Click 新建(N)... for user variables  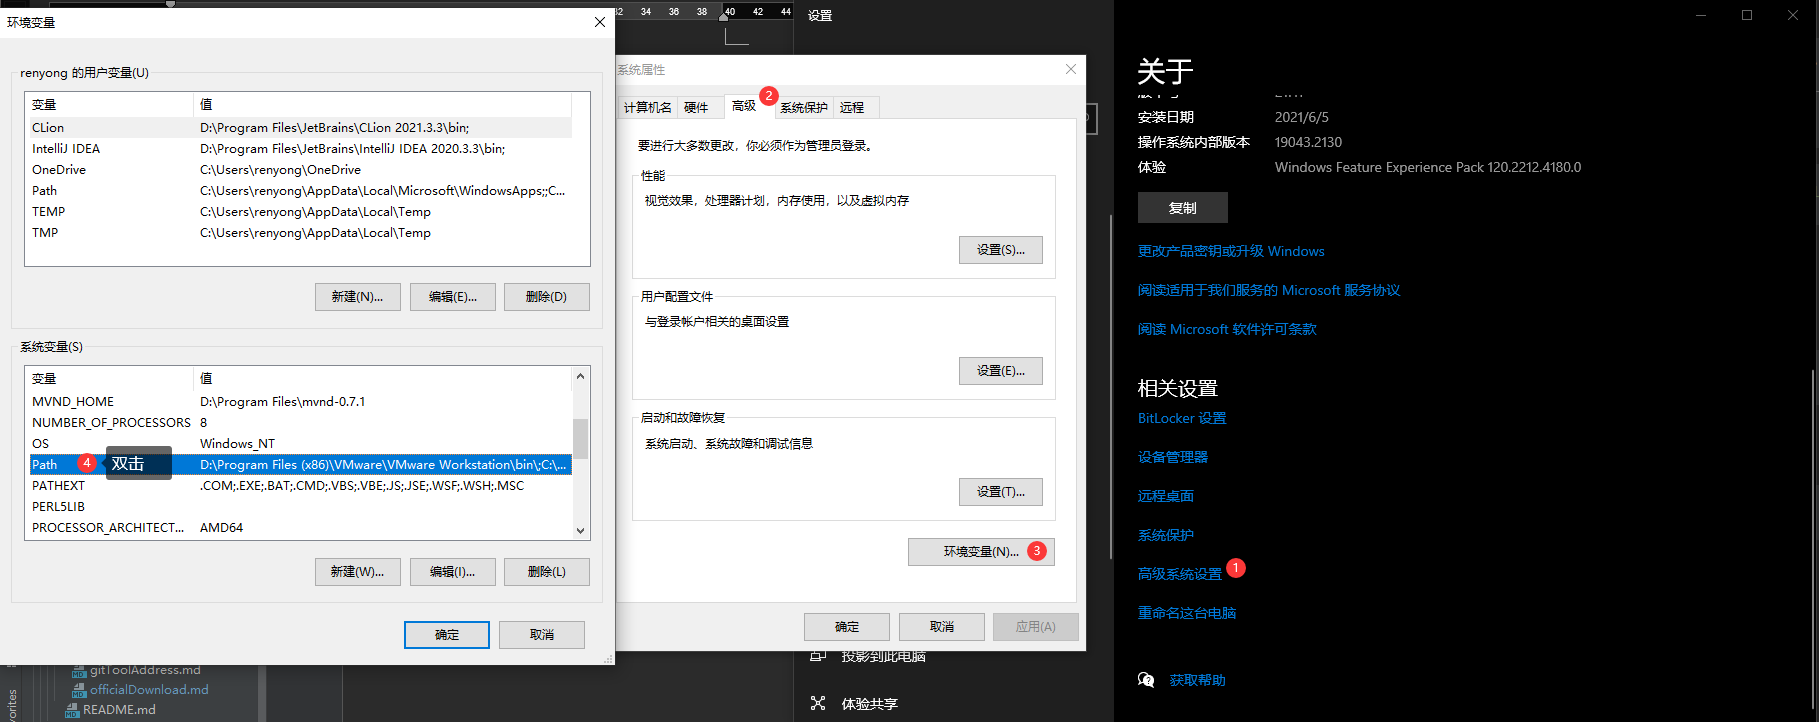357,297
